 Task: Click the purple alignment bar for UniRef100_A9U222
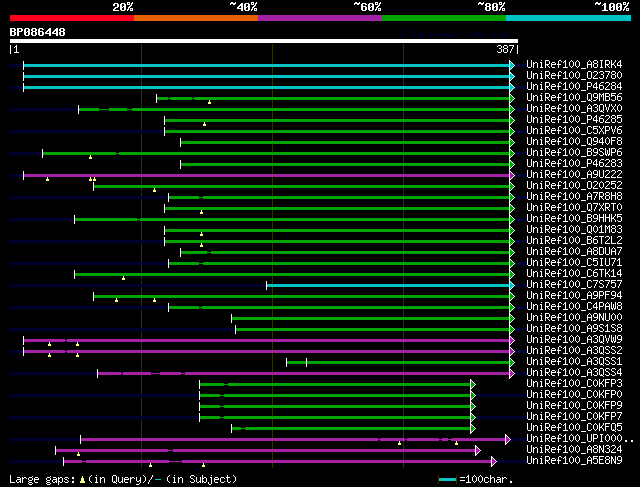(x=266, y=176)
